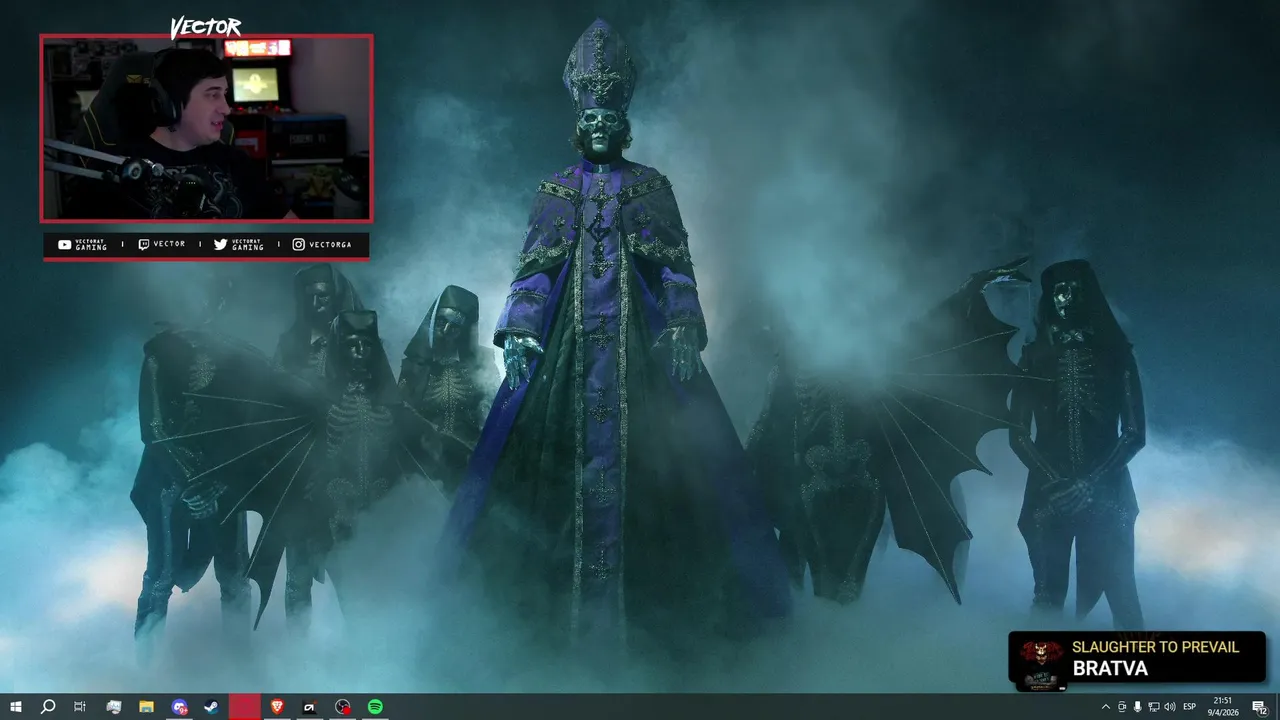Launch Steam from the taskbar

point(212,707)
